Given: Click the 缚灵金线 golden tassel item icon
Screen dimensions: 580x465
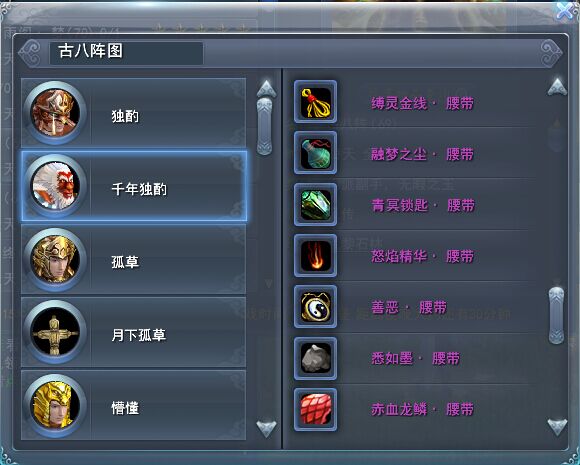Looking at the screenshot, I should click(x=316, y=102).
